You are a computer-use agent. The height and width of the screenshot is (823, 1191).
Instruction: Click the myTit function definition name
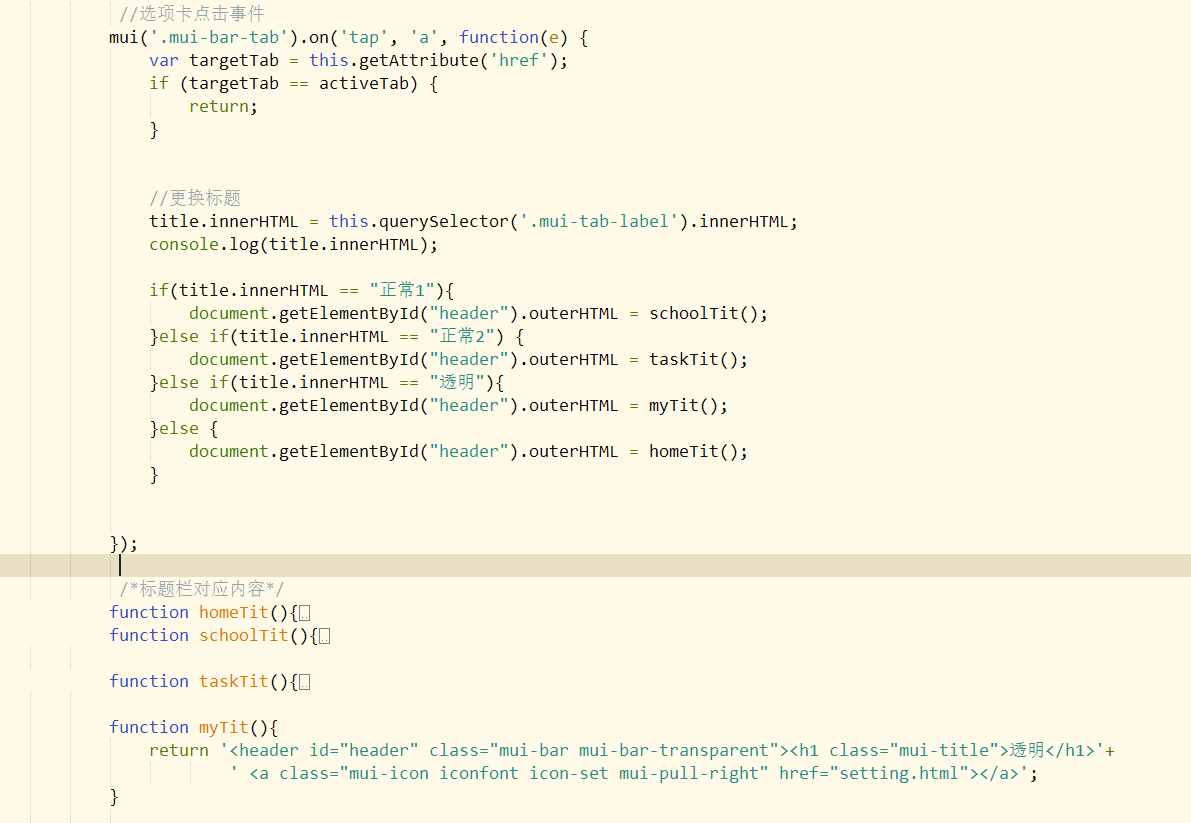click(224, 727)
